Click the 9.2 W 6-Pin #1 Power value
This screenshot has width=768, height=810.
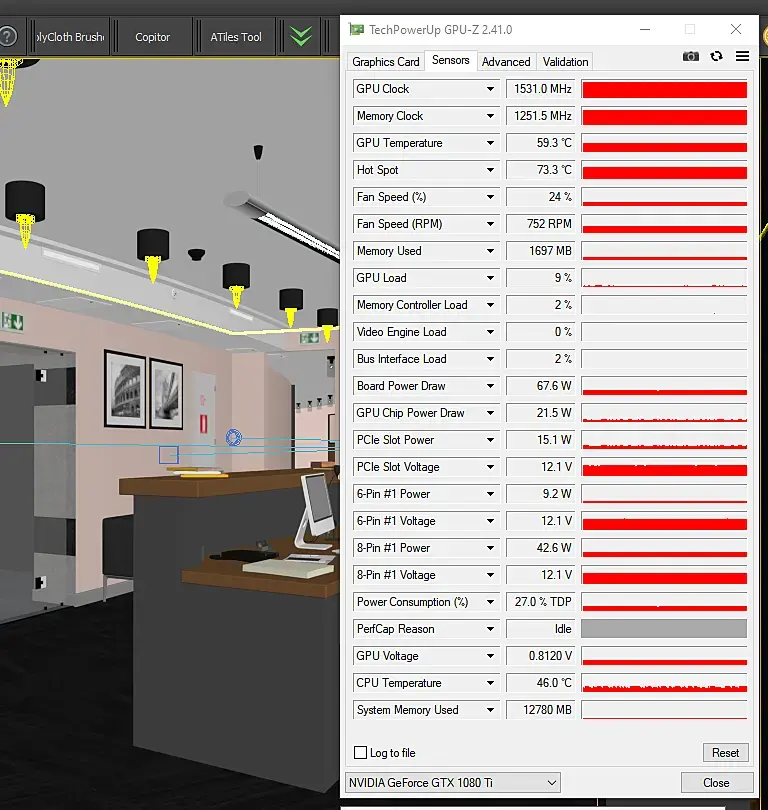pos(540,494)
